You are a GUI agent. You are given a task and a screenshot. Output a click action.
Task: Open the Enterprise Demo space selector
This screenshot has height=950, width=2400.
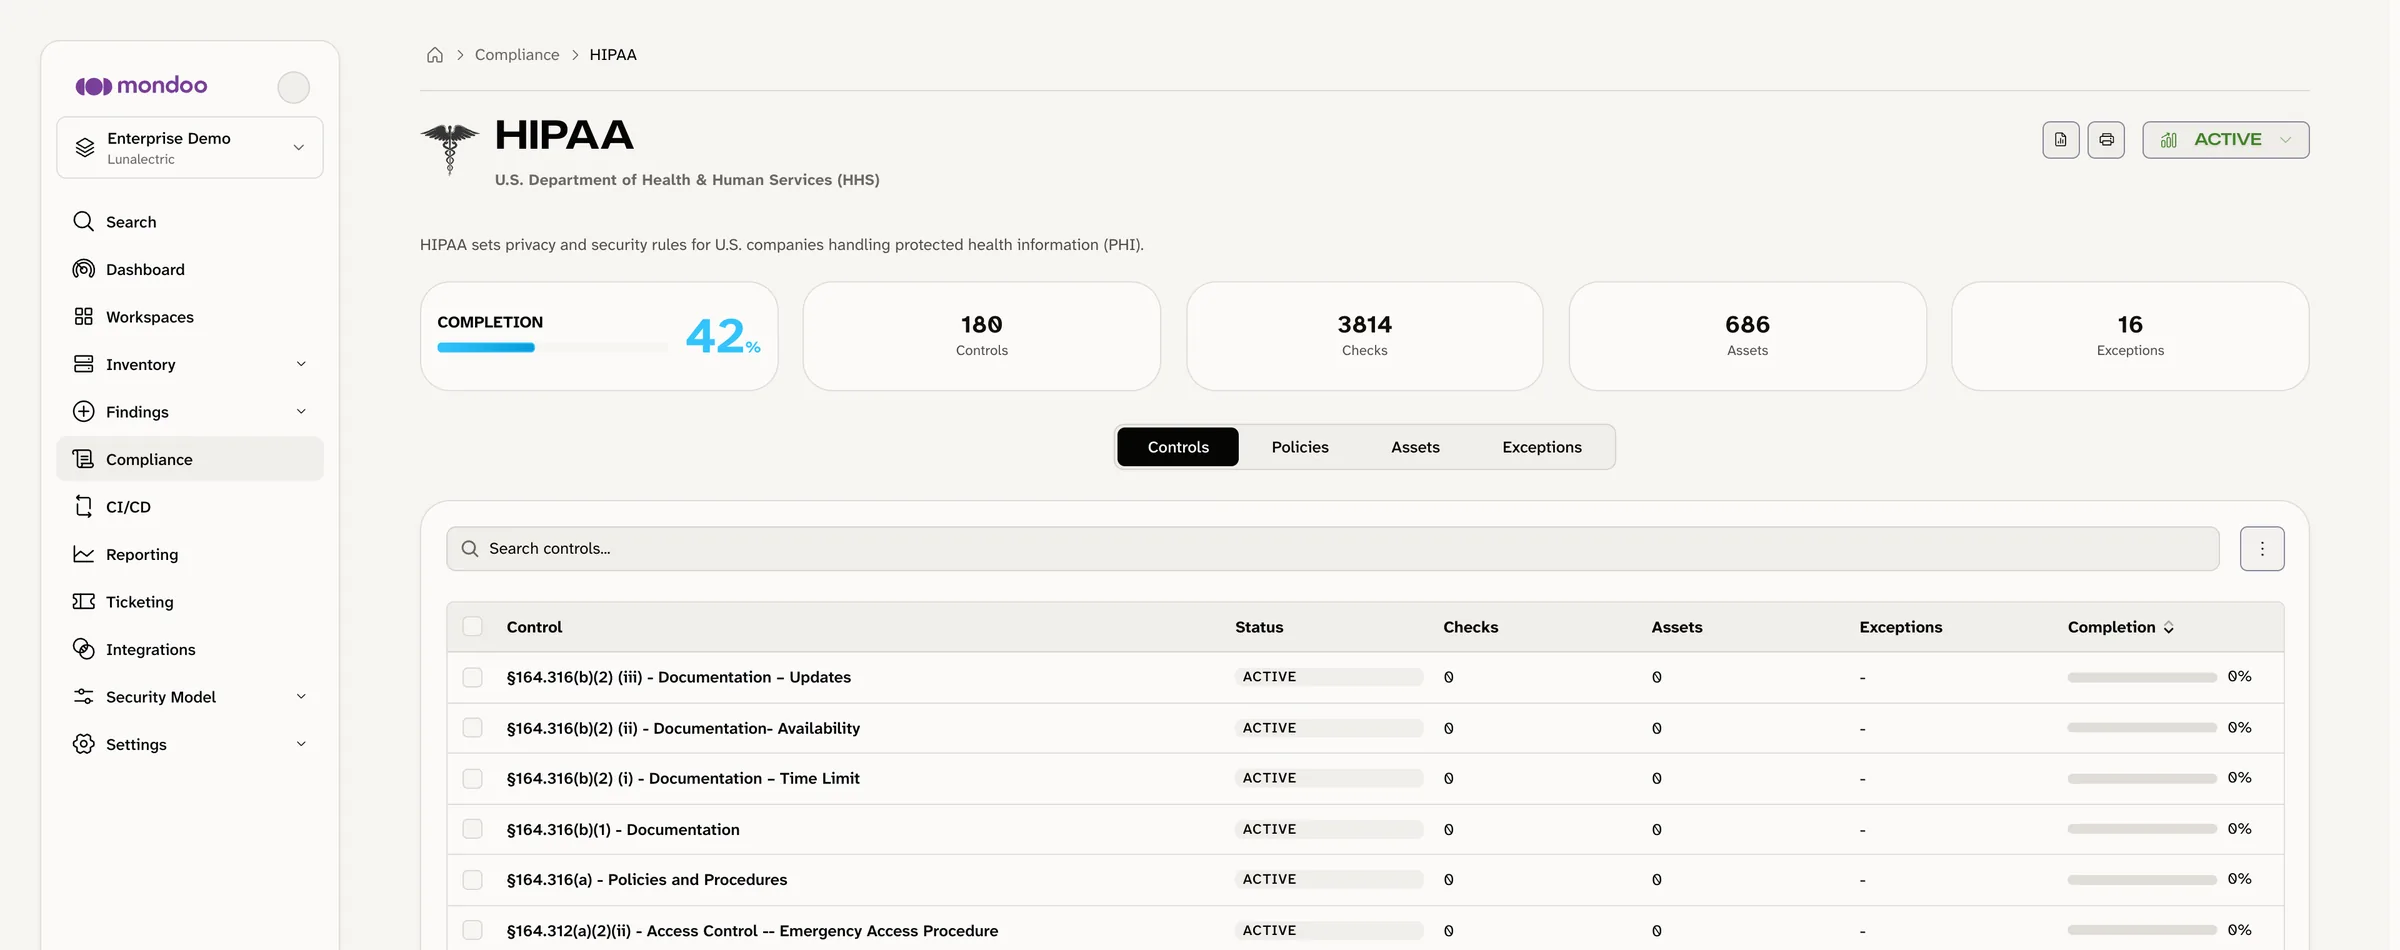pos(190,148)
